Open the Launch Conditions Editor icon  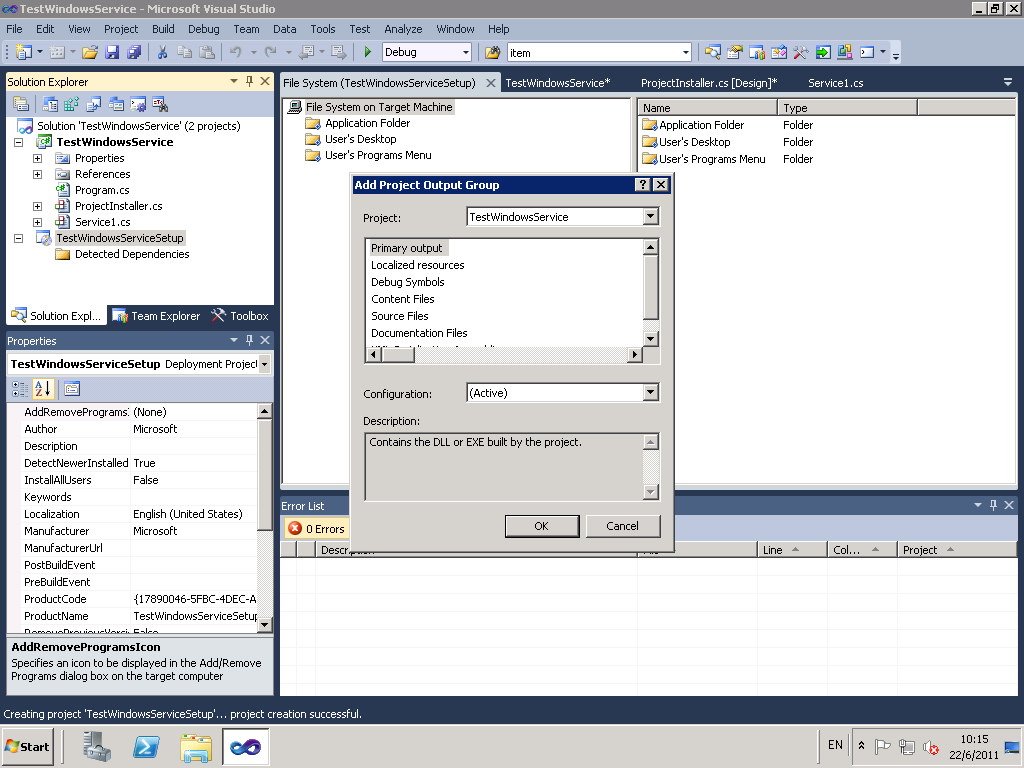coord(160,104)
